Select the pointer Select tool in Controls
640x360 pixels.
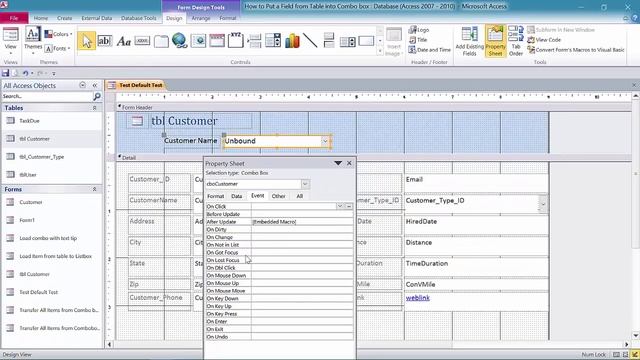86,41
